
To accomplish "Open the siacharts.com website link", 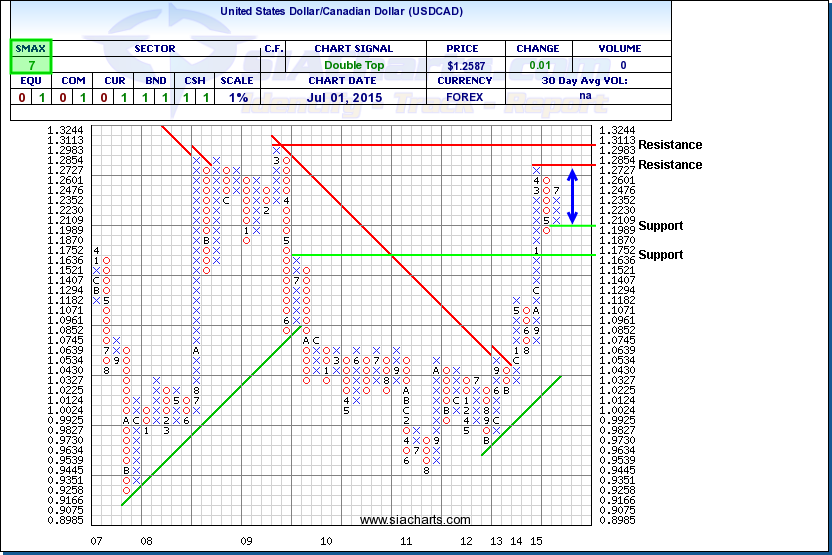I will coord(415,520).
